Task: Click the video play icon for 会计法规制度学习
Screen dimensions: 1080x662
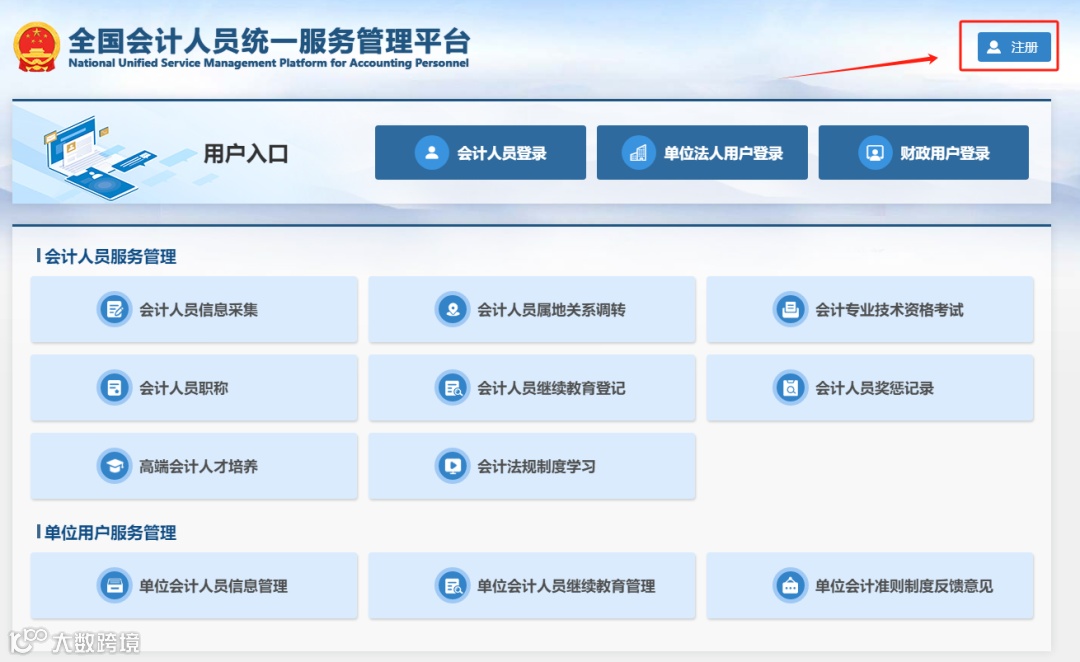Action: [453, 466]
